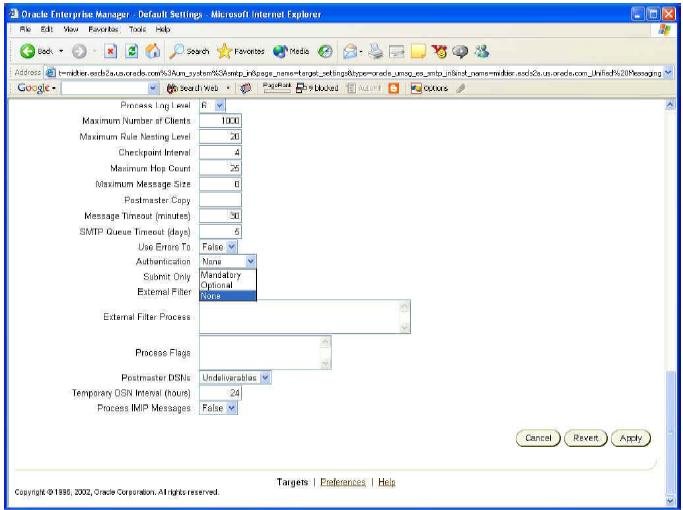This screenshot has height=510, width=683.
Task: Open the Favorites menu
Action: (x=103, y=29)
